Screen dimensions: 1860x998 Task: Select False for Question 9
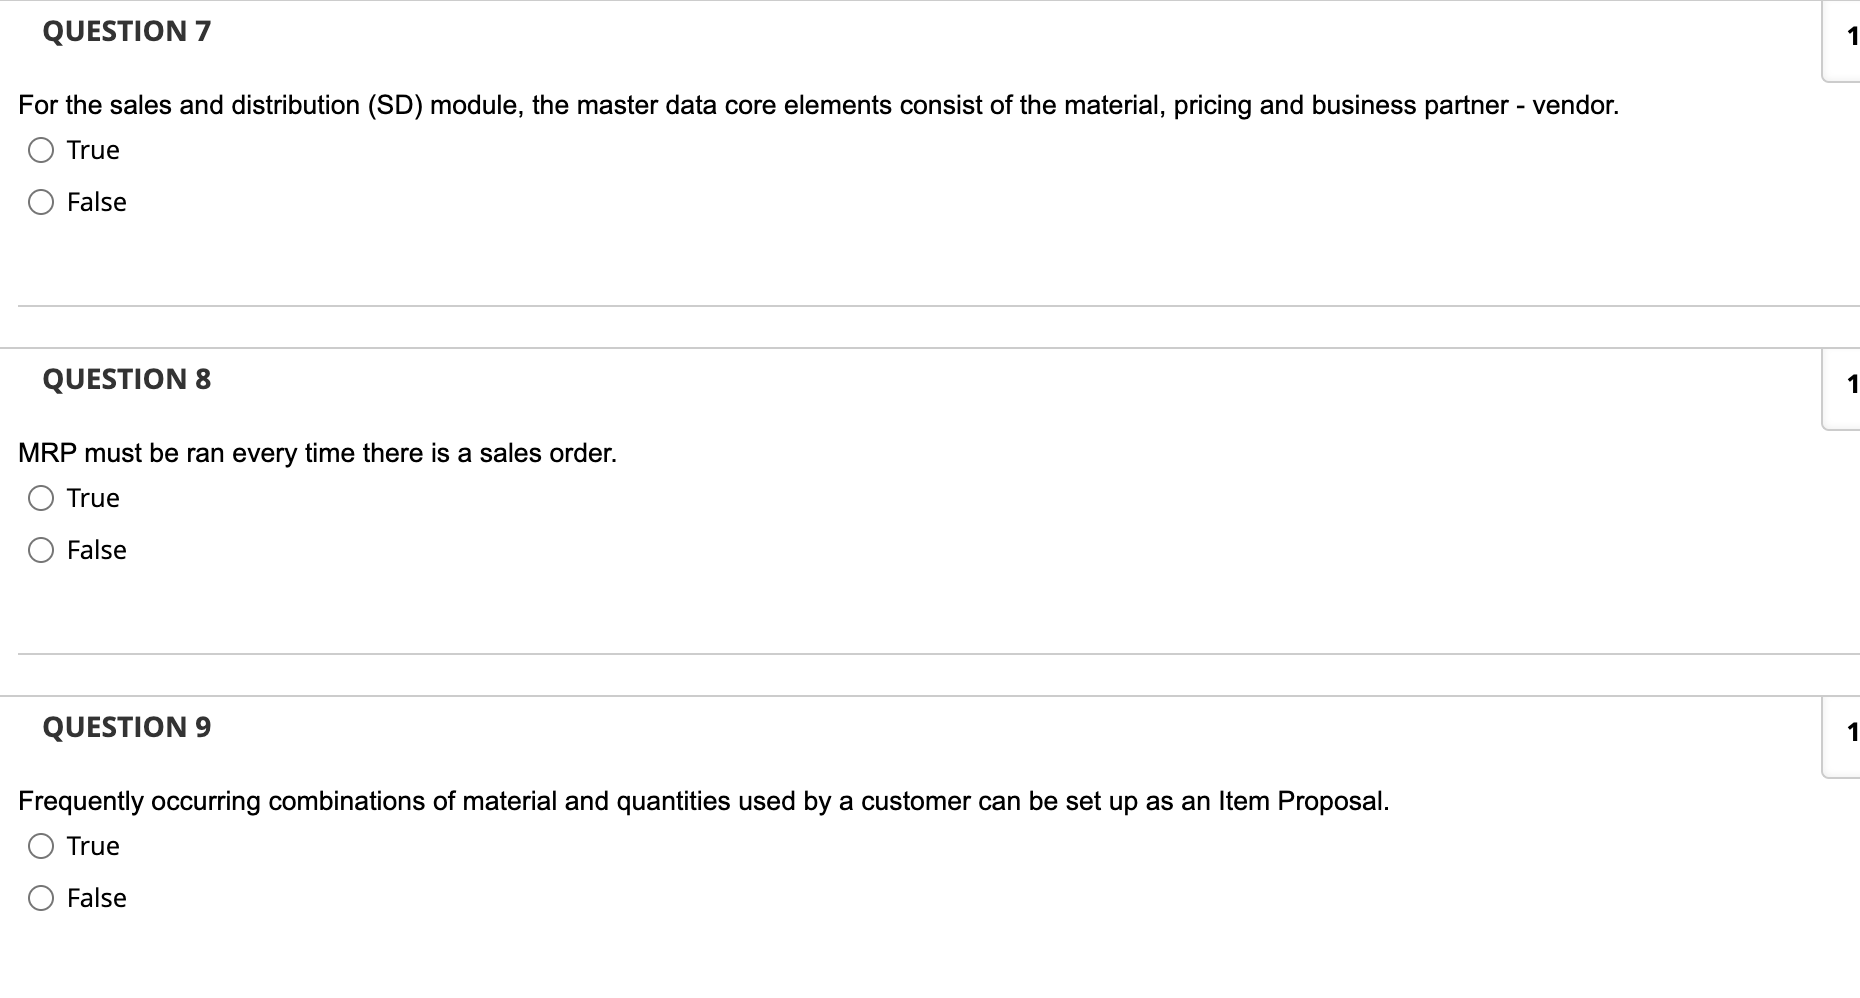click(x=41, y=898)
